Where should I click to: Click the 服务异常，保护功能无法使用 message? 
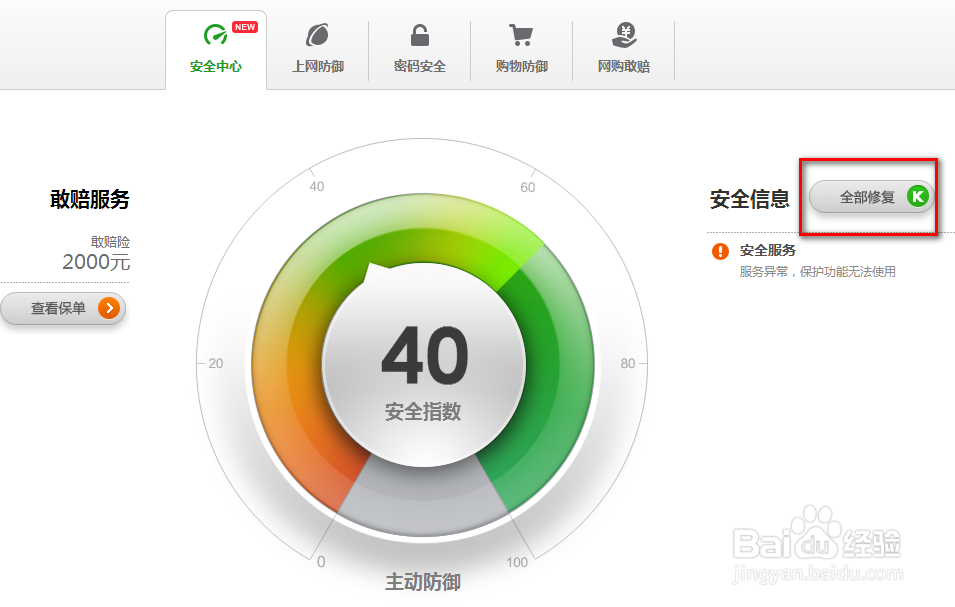tap(817, 272)
